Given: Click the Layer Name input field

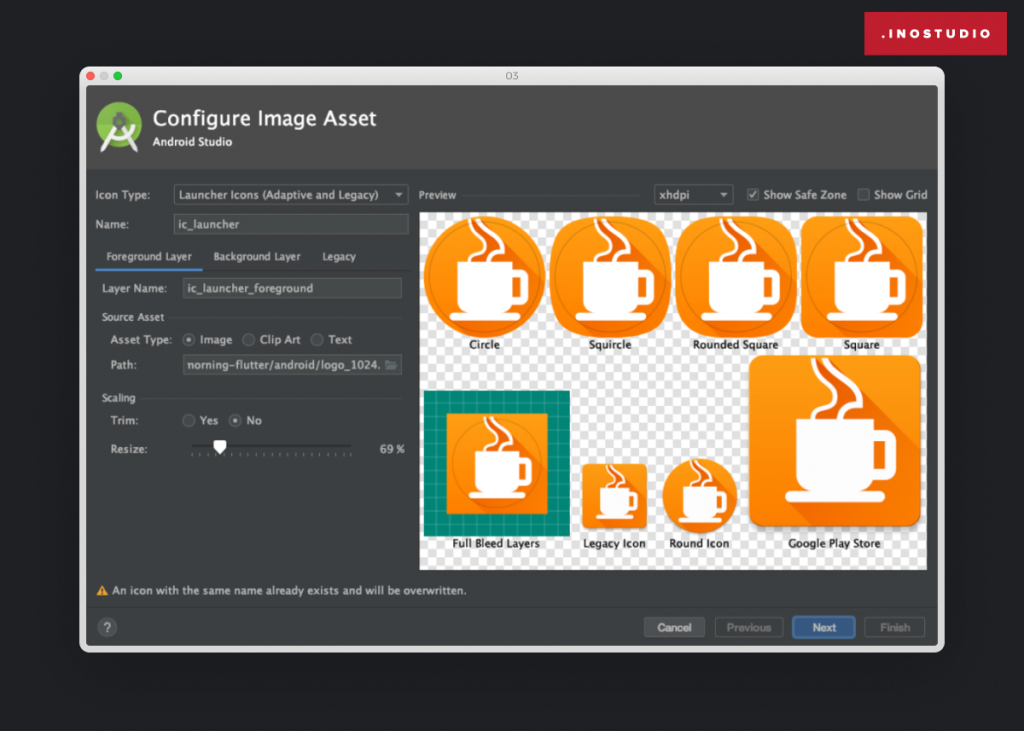Looking at the screenshot, I should click(292, 288).
